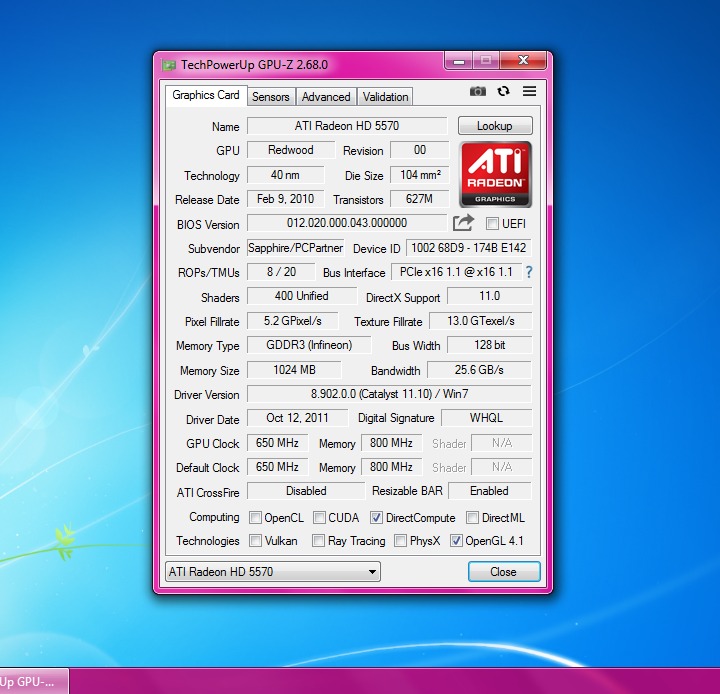Toggle the OpenGL 4.1 checkbox
This screenshot has width=720, height=694.
456,541
